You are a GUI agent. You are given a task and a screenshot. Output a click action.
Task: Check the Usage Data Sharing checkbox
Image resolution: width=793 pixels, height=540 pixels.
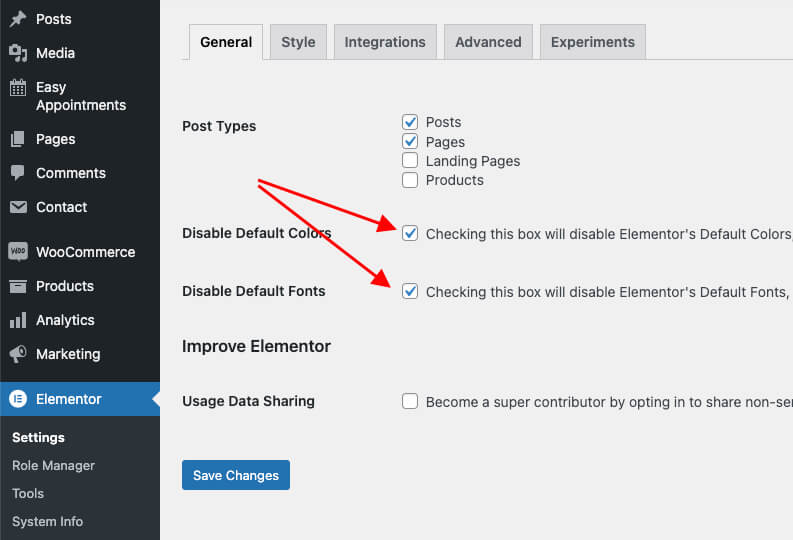coord(410,402)
